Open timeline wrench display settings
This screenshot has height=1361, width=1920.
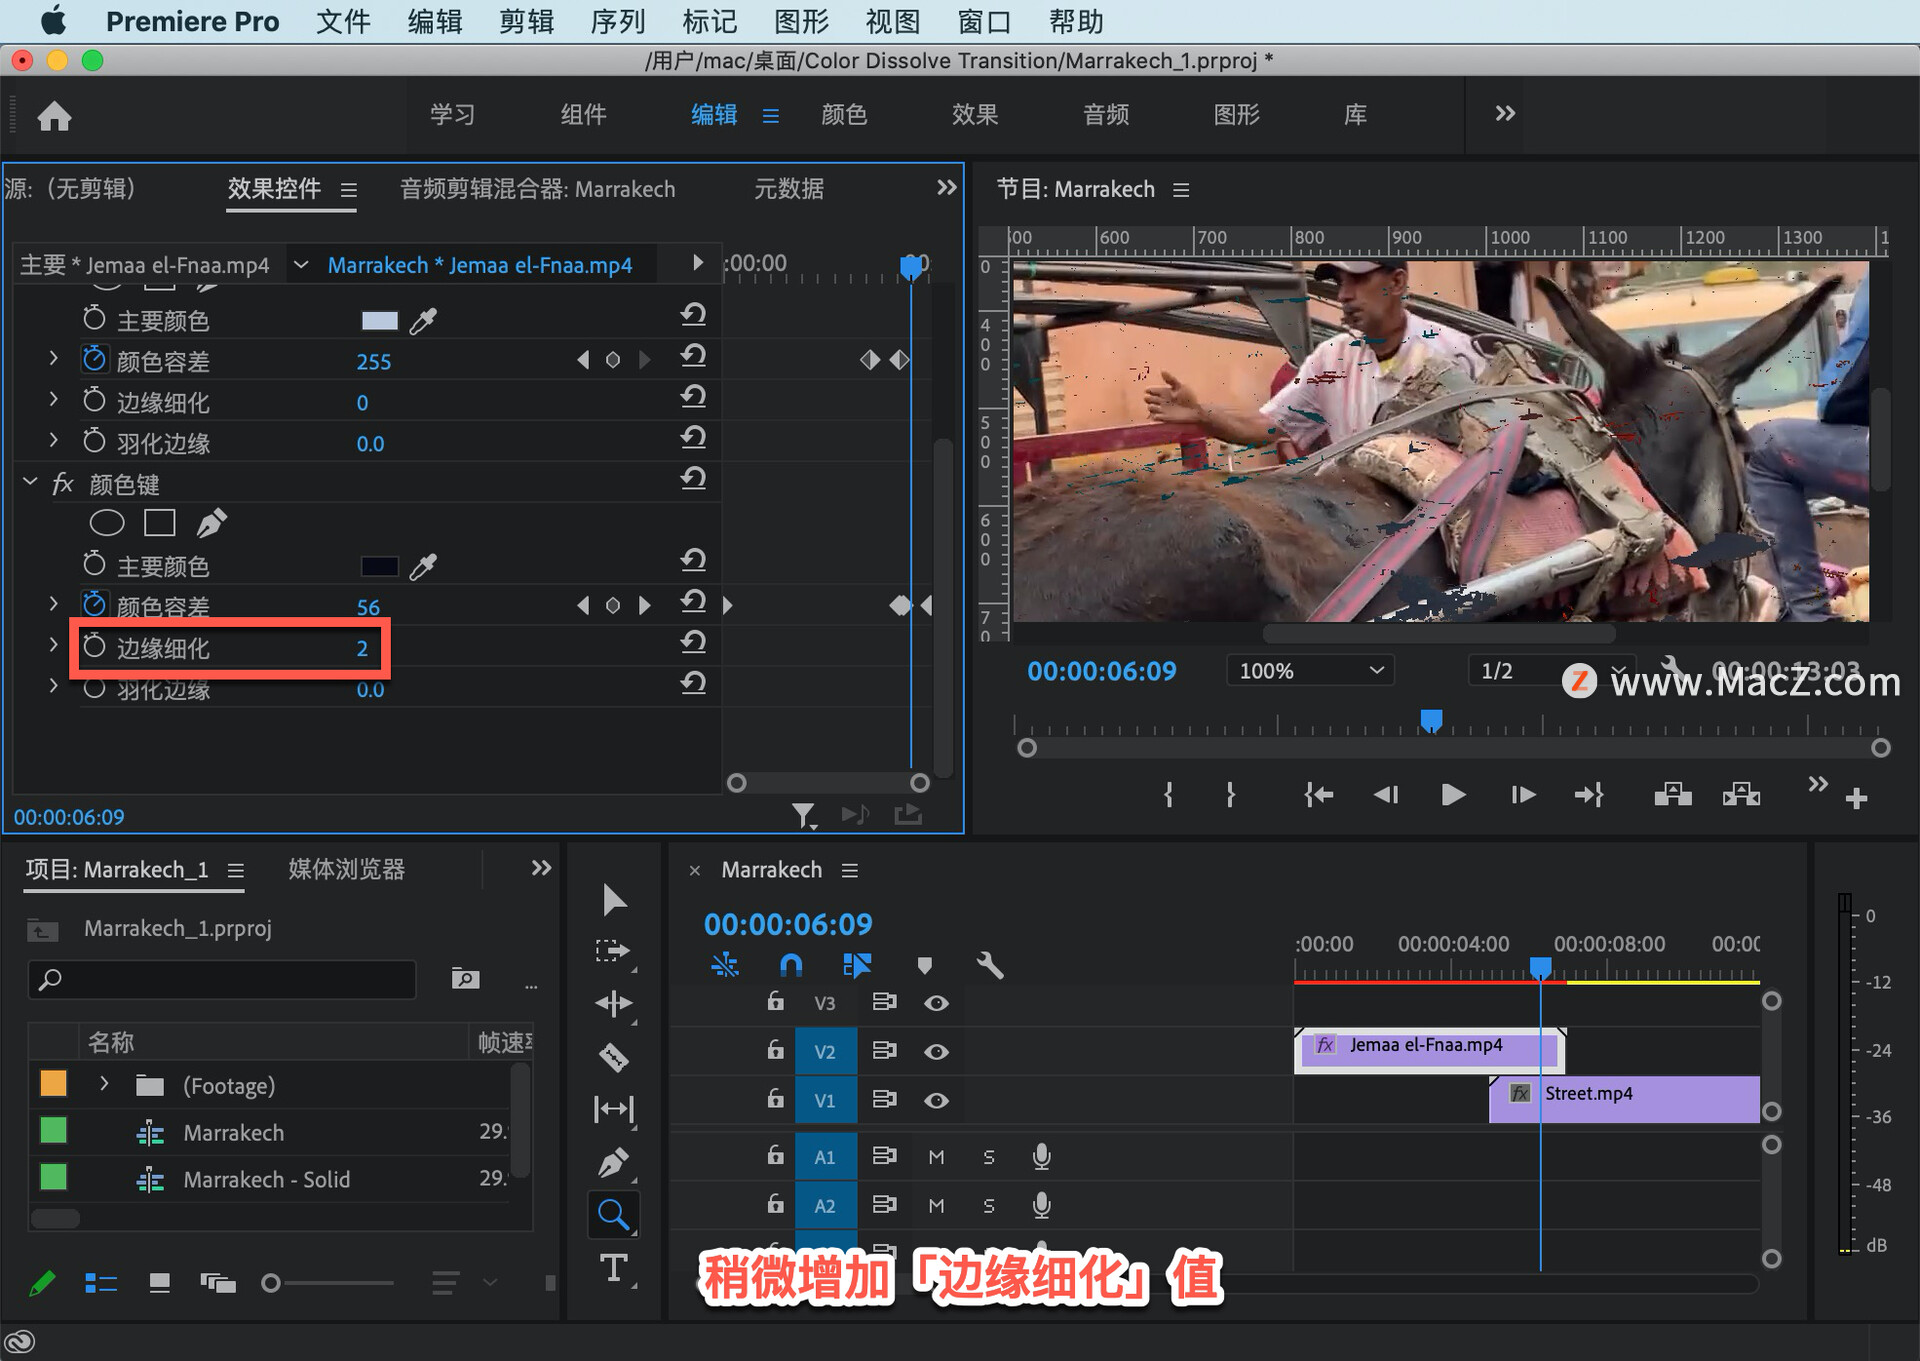[x=989, y=965]
